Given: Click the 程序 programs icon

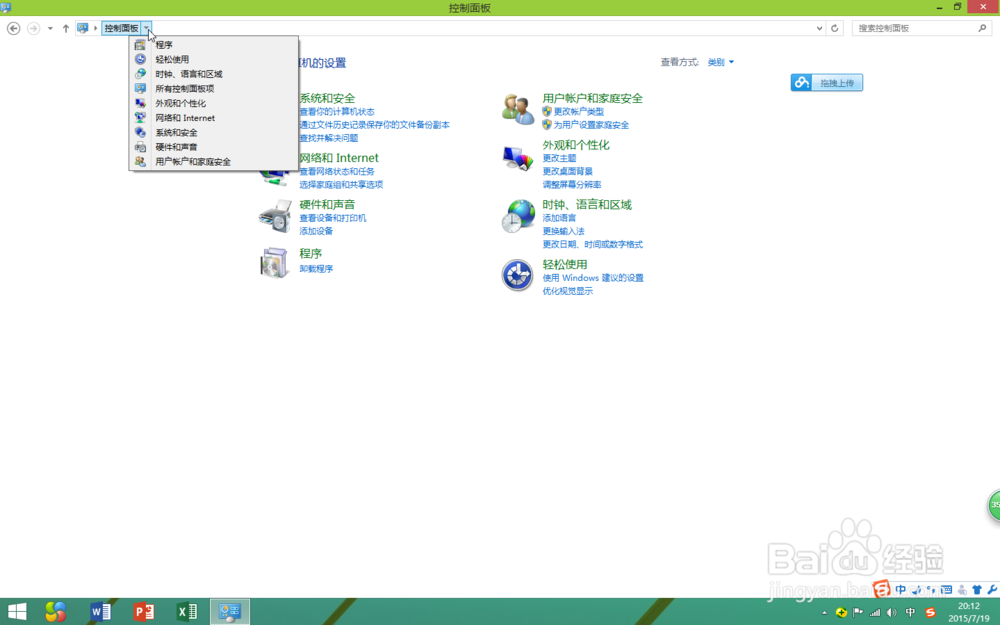Looking at the screenshot, I should pos(272,263).
